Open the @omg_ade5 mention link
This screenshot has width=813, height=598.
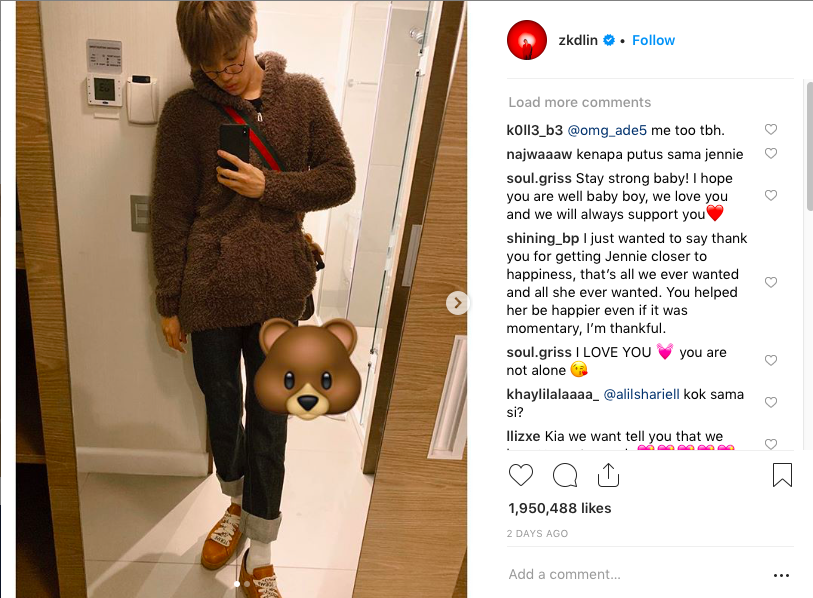click(x=607, y=130)
